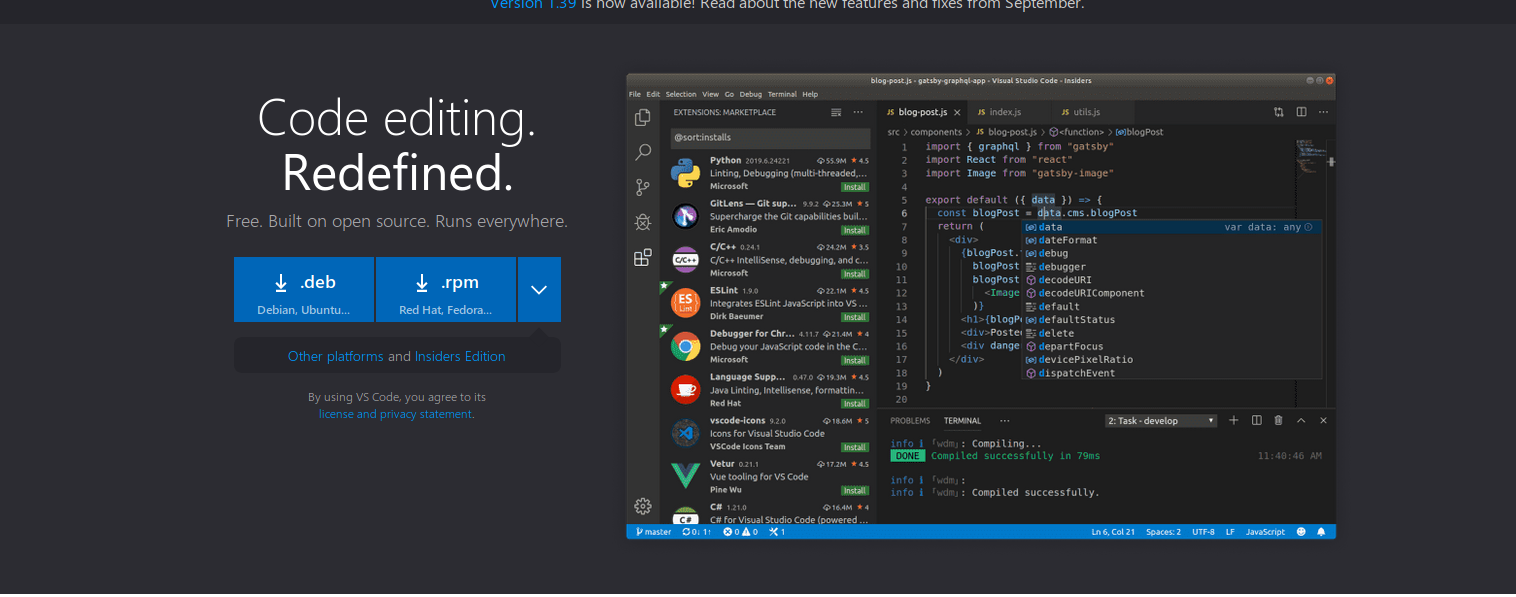Open the panel's more tabs ellipsis

pos(1004,421)
